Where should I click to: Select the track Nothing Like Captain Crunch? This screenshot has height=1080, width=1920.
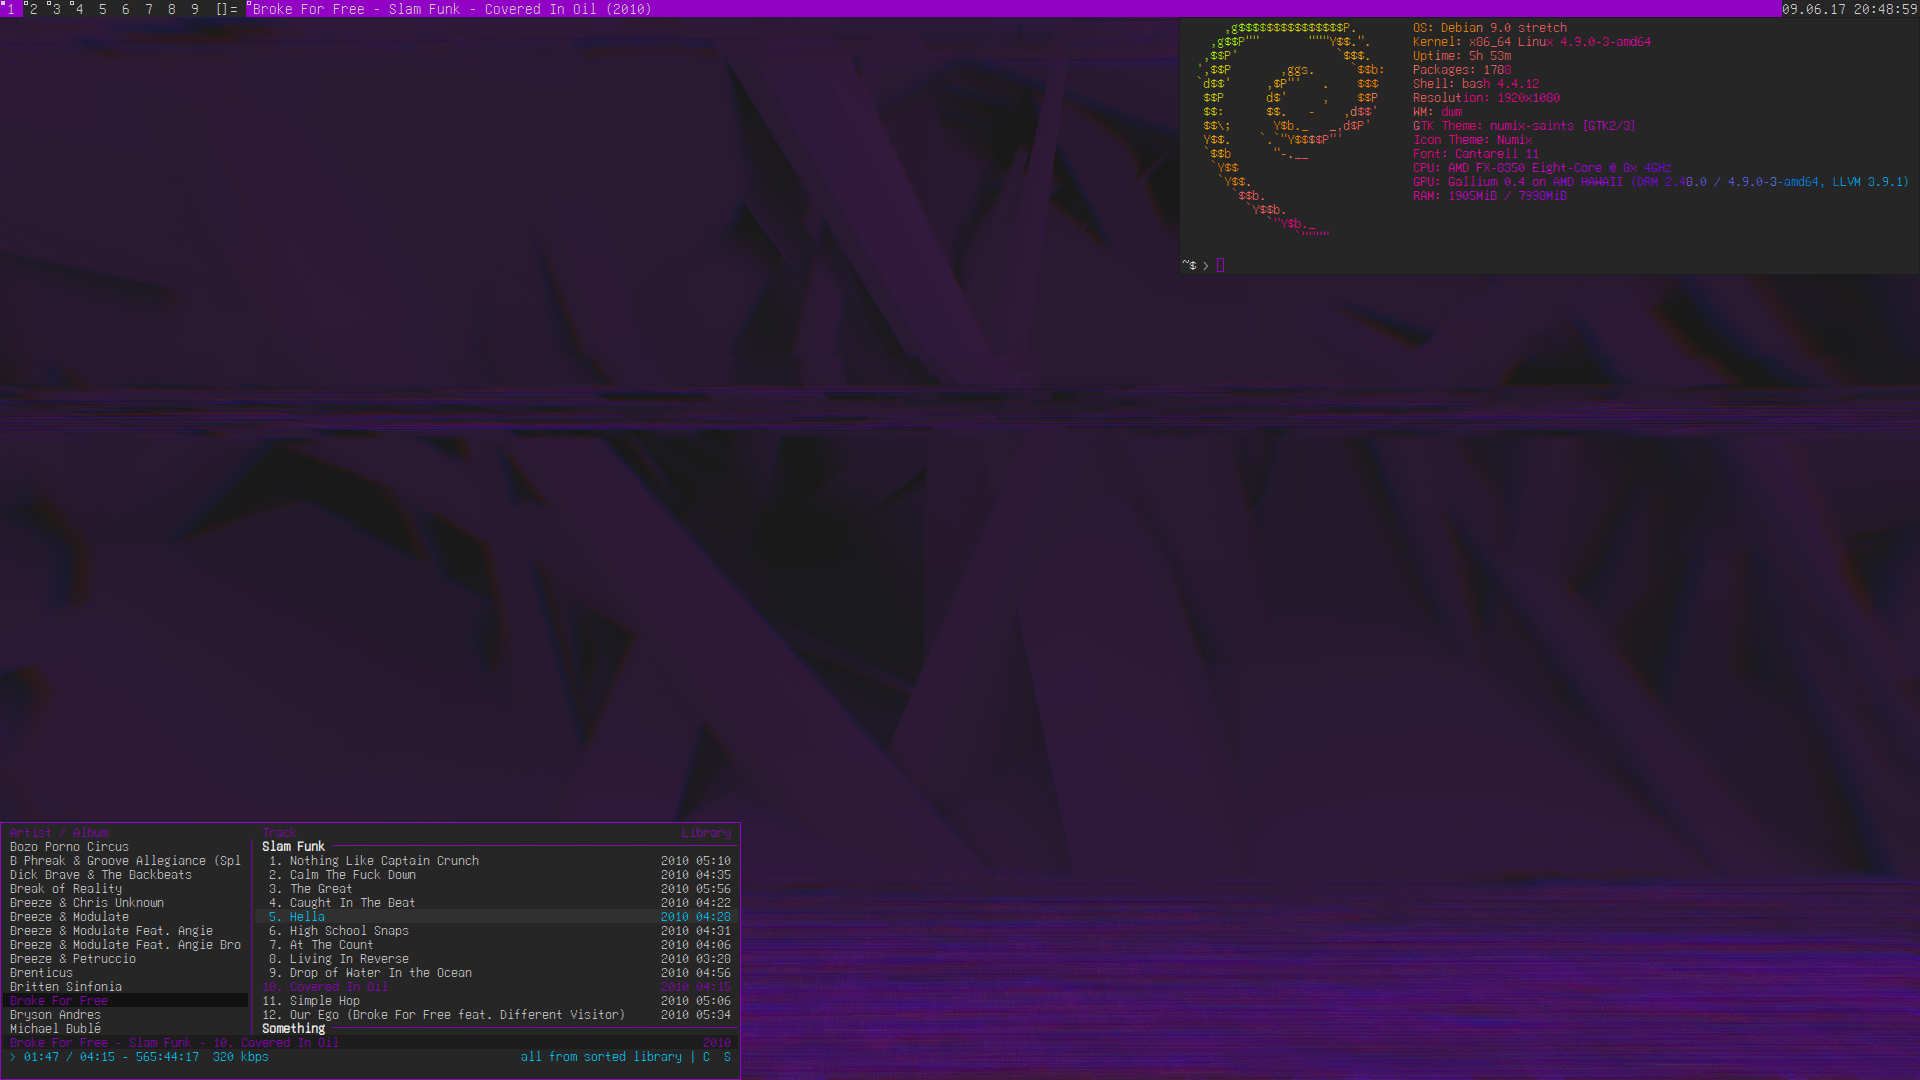pos(384,861)
